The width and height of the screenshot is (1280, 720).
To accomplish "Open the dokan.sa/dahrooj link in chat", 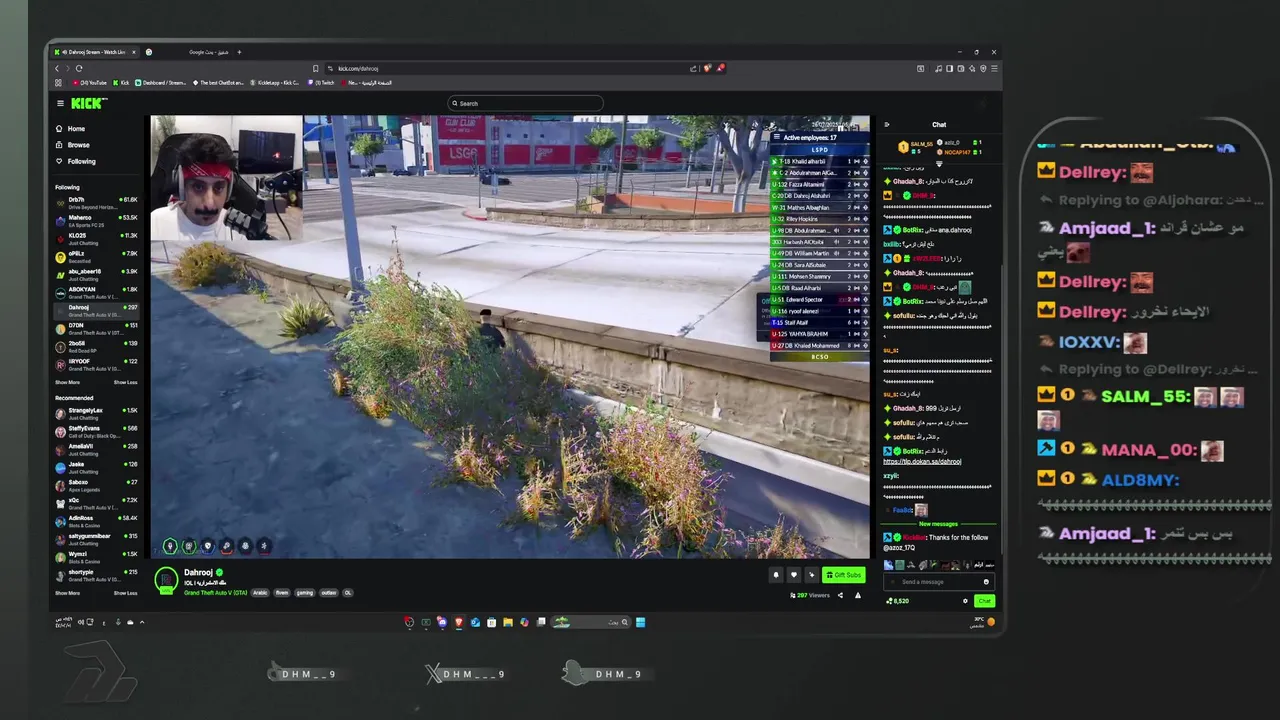I will pos(922,462).
